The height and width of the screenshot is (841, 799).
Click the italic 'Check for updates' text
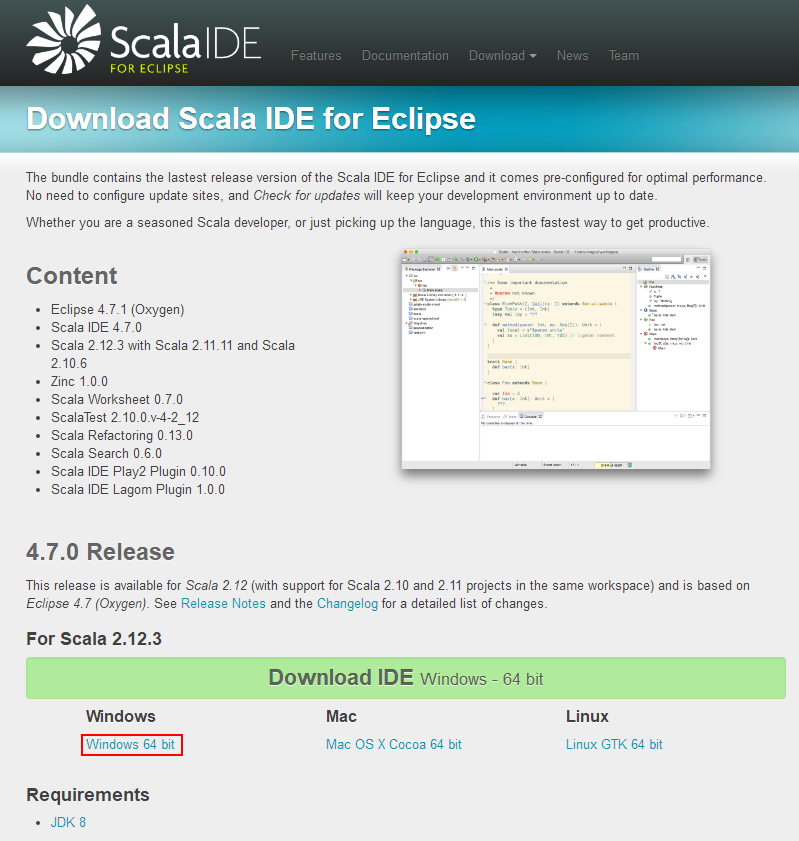pyautogui.click(x=306, y=195)
